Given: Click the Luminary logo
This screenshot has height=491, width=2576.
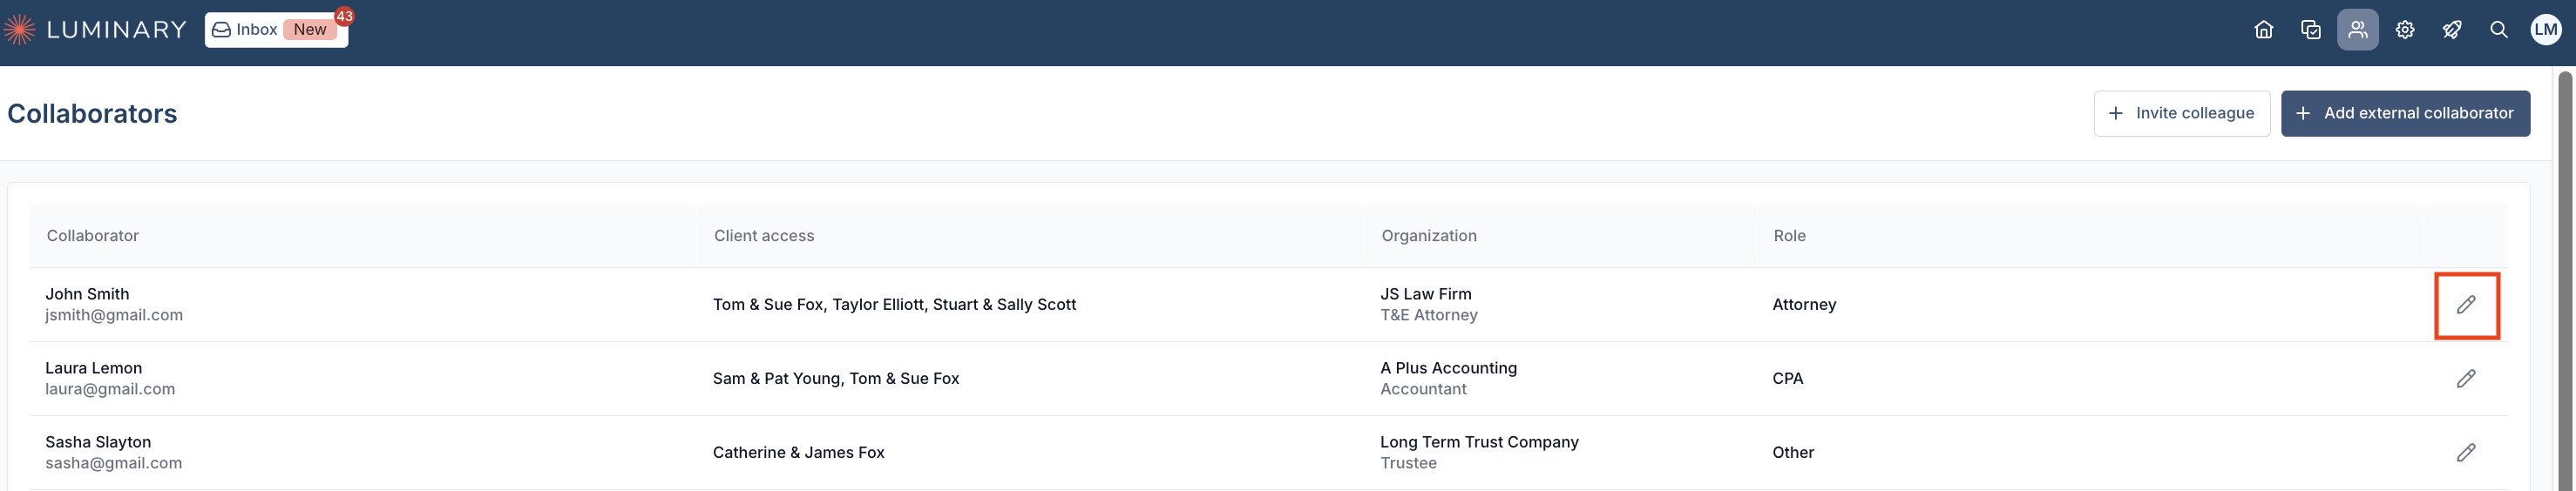Looking at the screenshot, I should [x=95, y=30].
